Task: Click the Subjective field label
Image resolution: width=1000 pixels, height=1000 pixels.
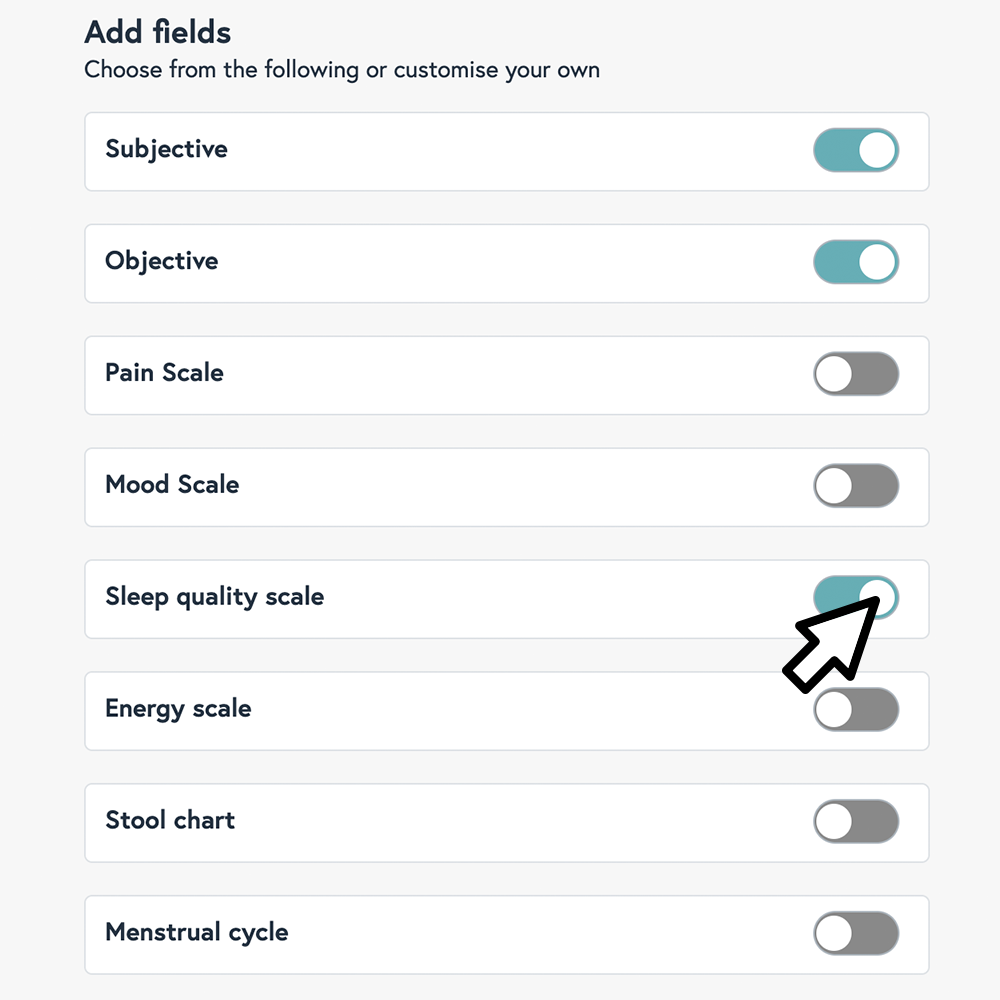Action: (166, 150)
